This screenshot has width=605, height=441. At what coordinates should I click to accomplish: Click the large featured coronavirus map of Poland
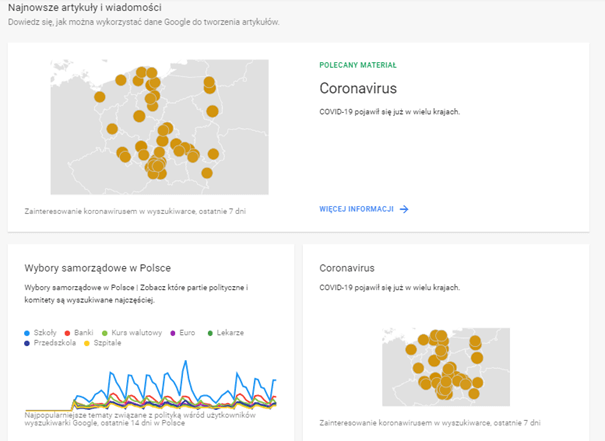[x=159, y=127]
